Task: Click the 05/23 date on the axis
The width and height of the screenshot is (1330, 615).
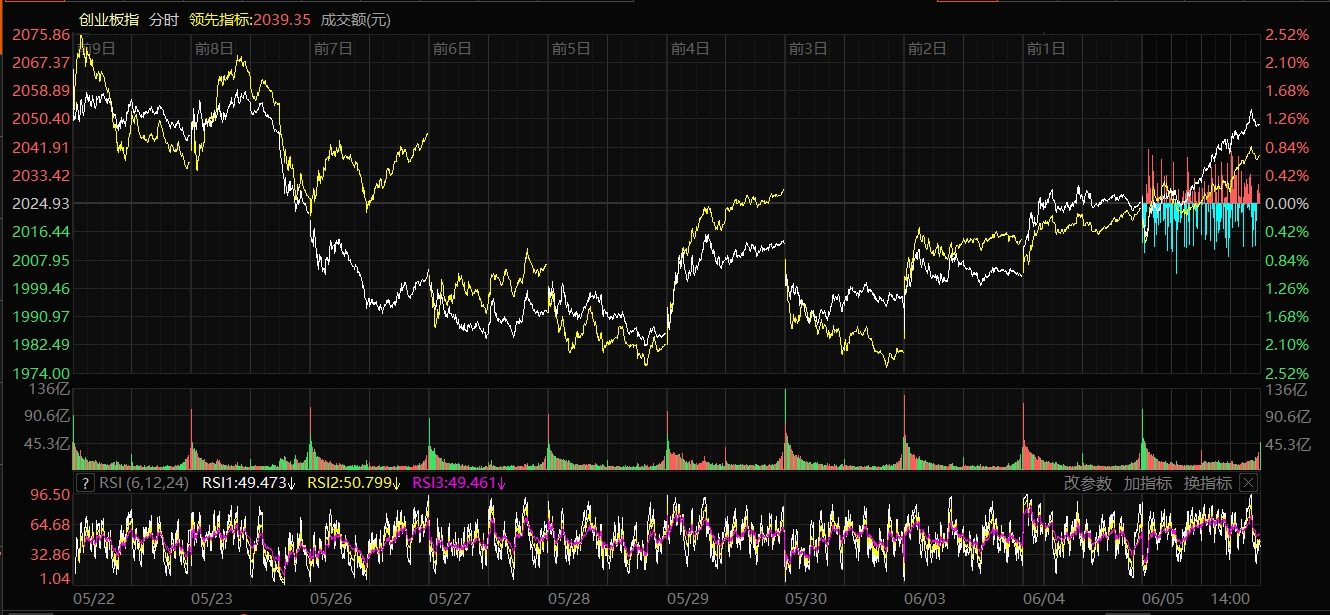Action: [x=212, y=598]
